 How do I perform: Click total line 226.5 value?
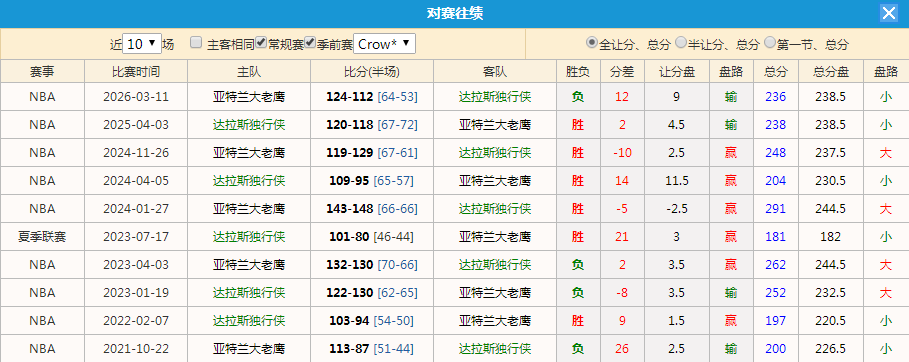[830, 349]
